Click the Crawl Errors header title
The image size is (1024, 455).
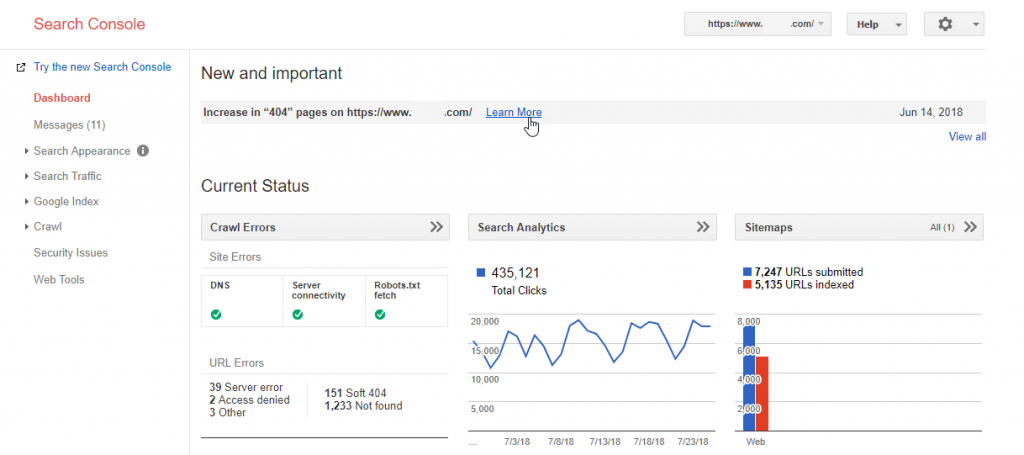(243, 228)
